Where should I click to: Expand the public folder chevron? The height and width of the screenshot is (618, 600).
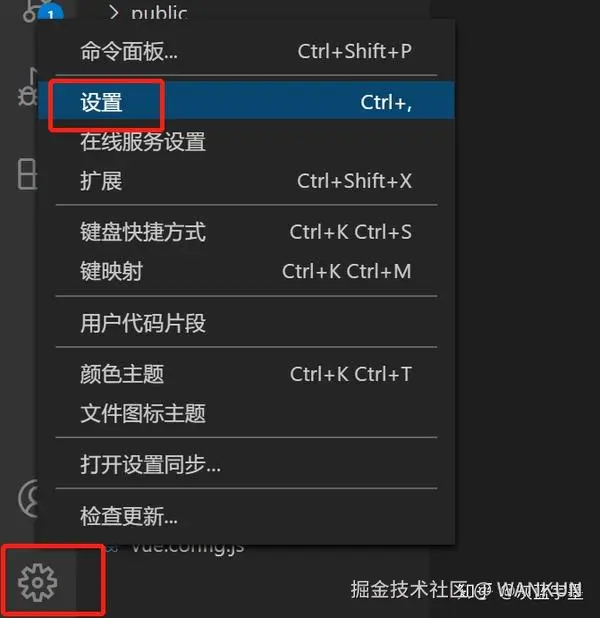(x=114, y=13)
